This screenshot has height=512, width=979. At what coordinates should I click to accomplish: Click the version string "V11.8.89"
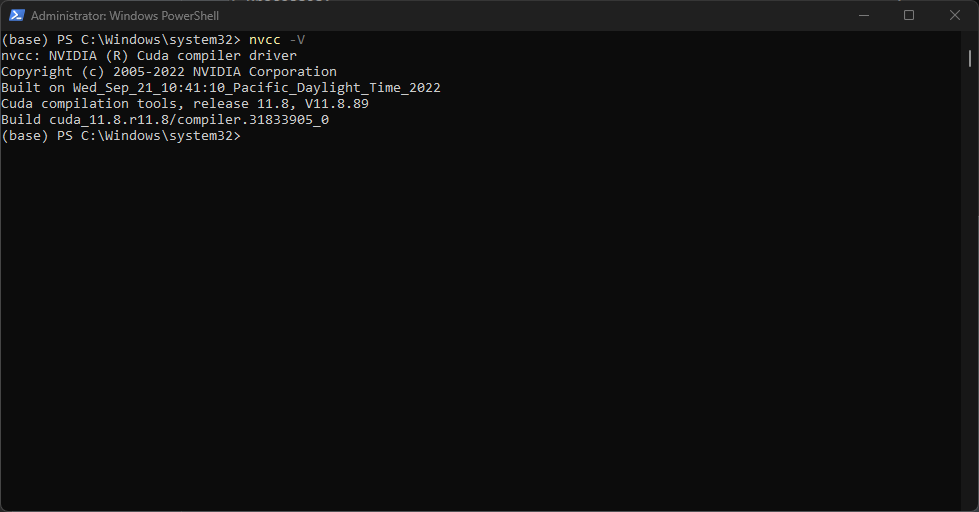click(x=337, y=104)
